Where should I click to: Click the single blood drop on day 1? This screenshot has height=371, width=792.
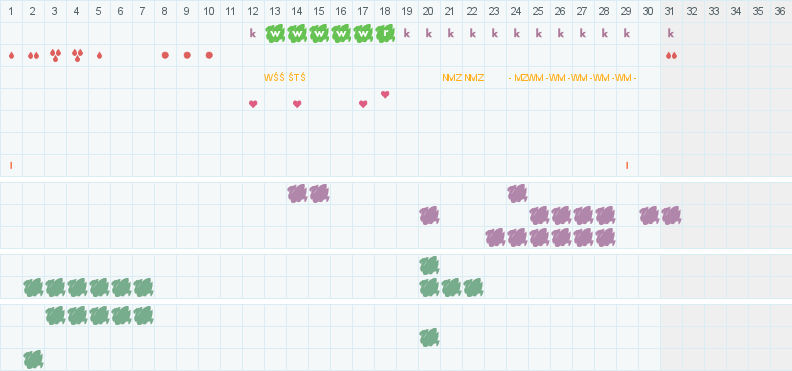click(x=11, y=56)
